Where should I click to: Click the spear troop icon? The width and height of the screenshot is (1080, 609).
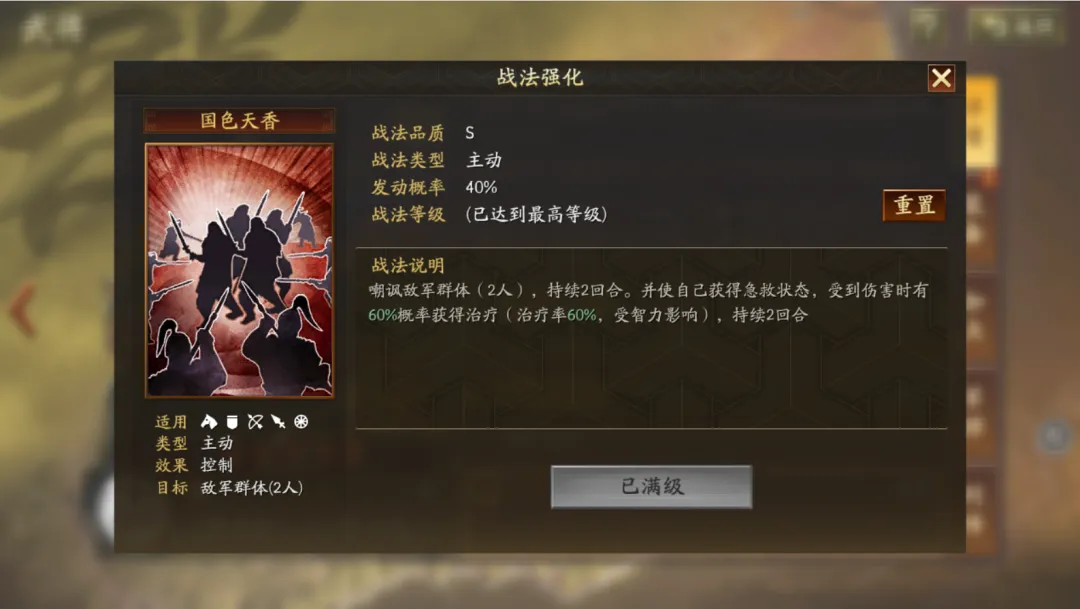[278, 422]
